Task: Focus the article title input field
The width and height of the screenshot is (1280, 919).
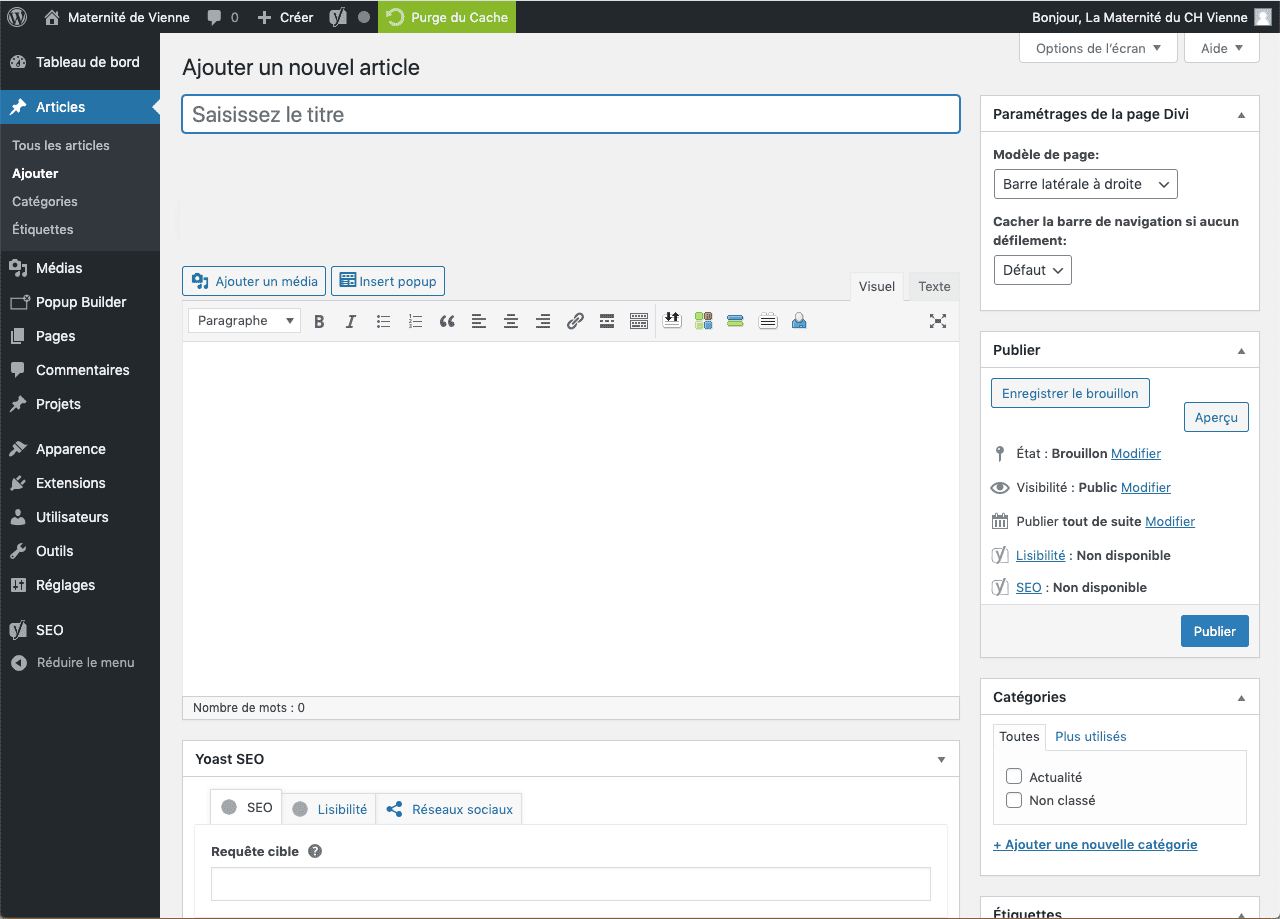Action: [570, 114]
